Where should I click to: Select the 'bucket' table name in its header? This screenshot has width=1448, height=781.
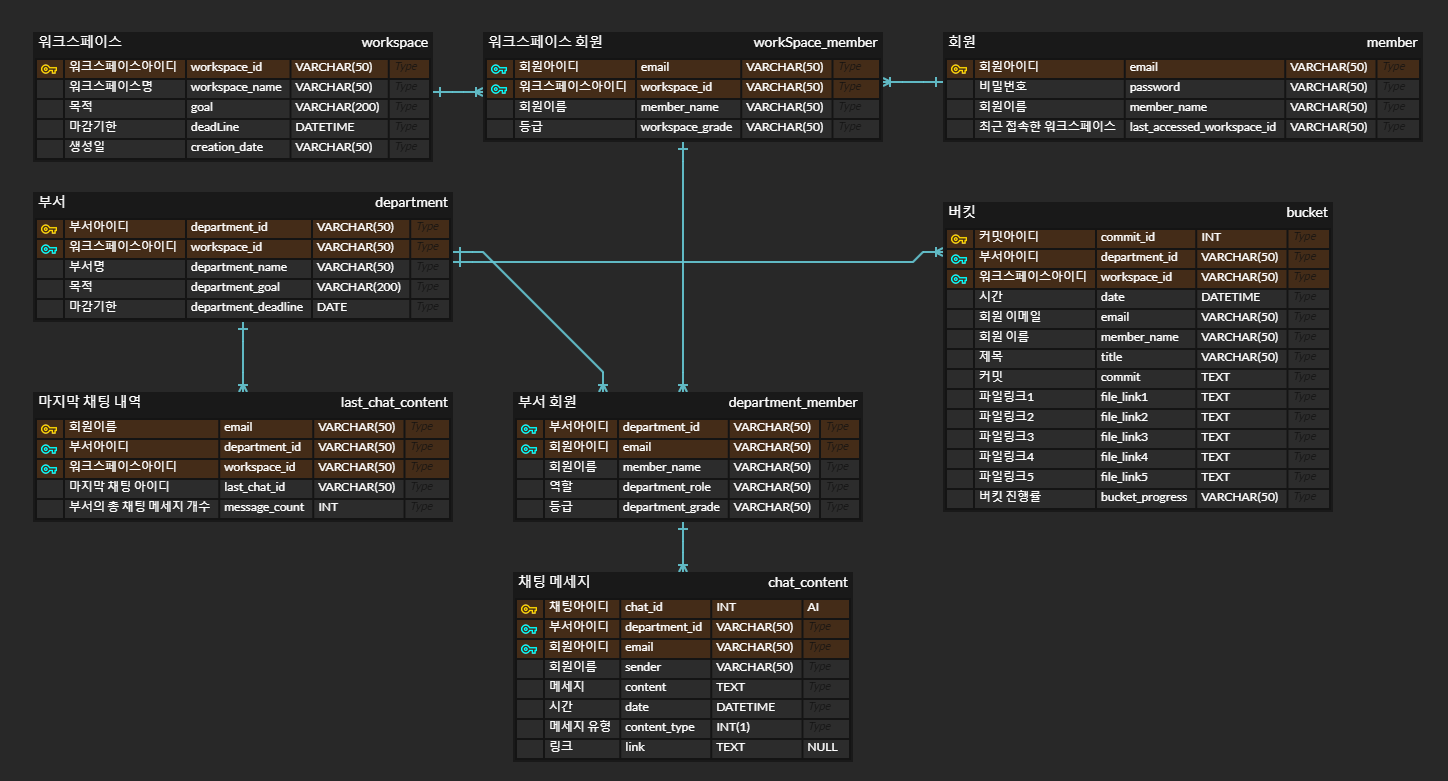point(1307,212)
